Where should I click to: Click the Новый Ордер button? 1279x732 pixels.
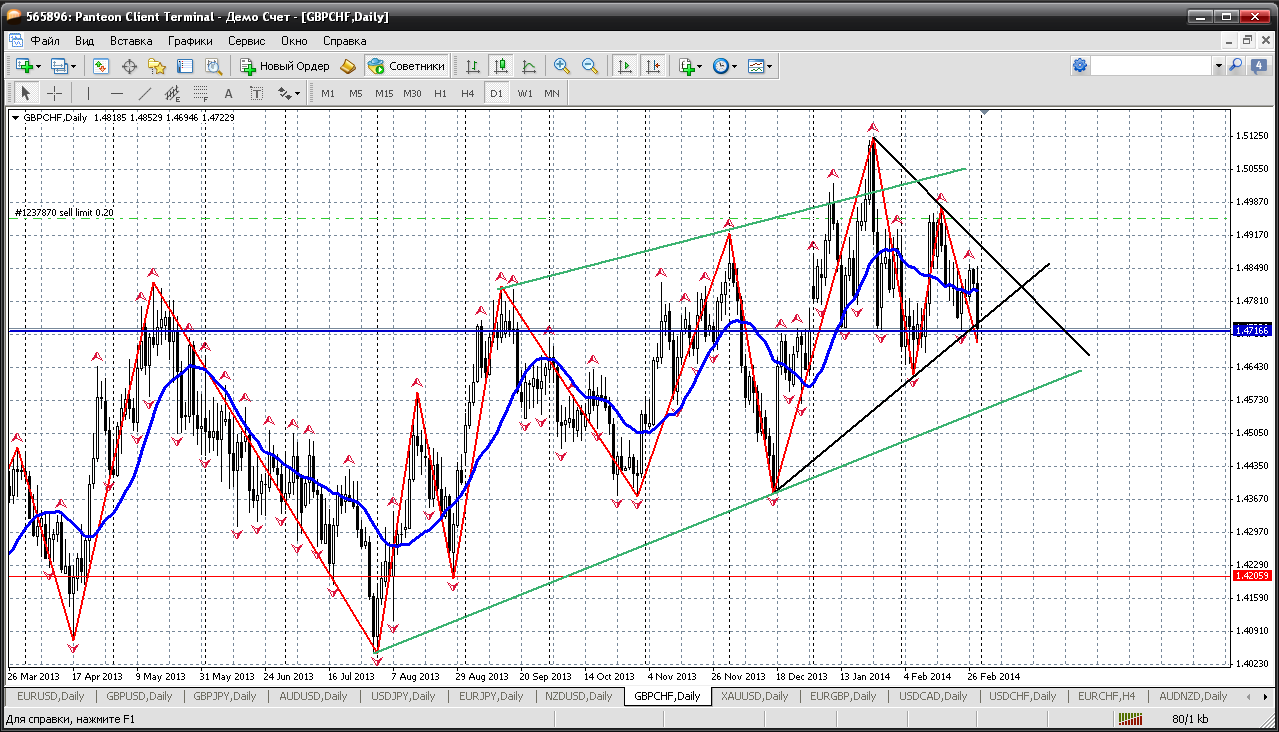point(285,66)
